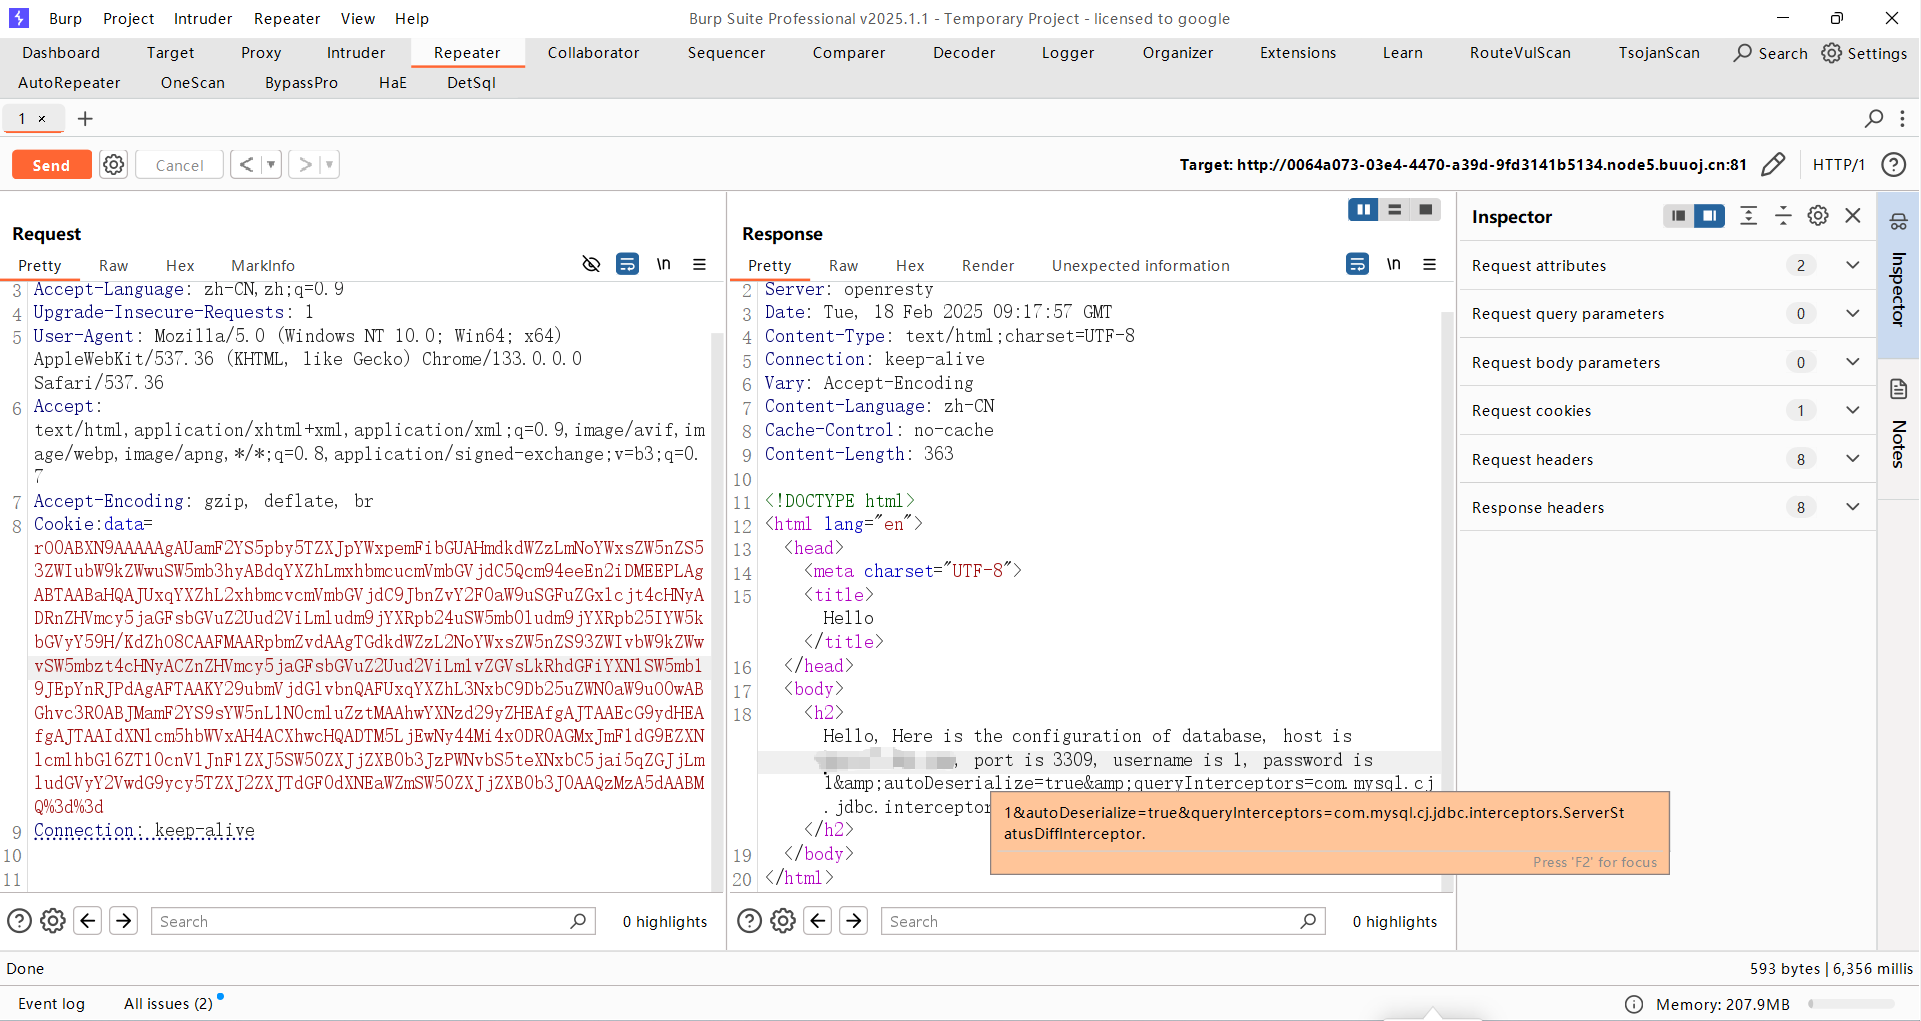
Task: Open history back dropdown arrow
Action: pyautogui.click(x=271, y=165)
